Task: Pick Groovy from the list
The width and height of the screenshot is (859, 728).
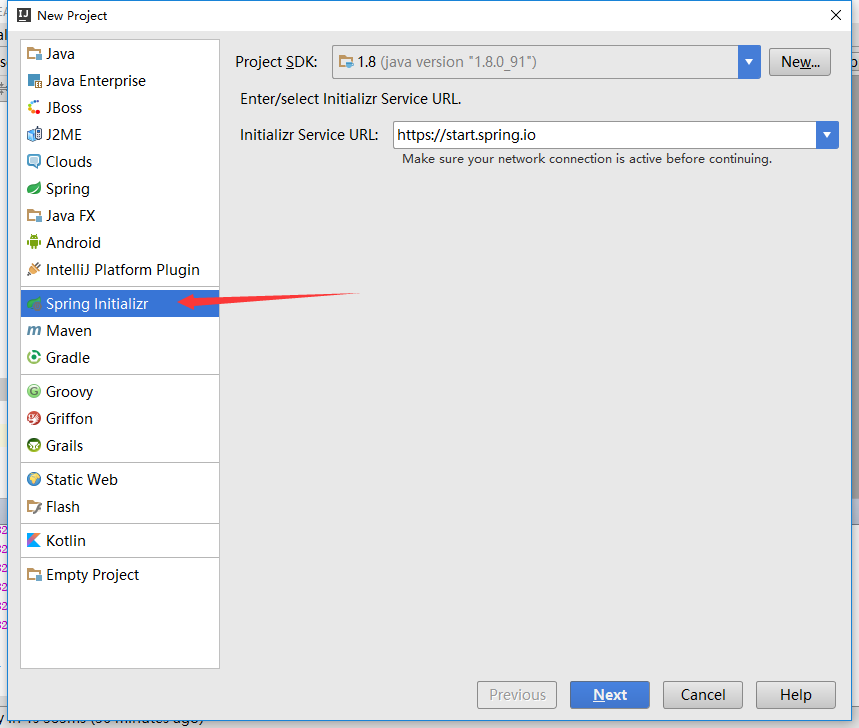Action: (119, 391)
